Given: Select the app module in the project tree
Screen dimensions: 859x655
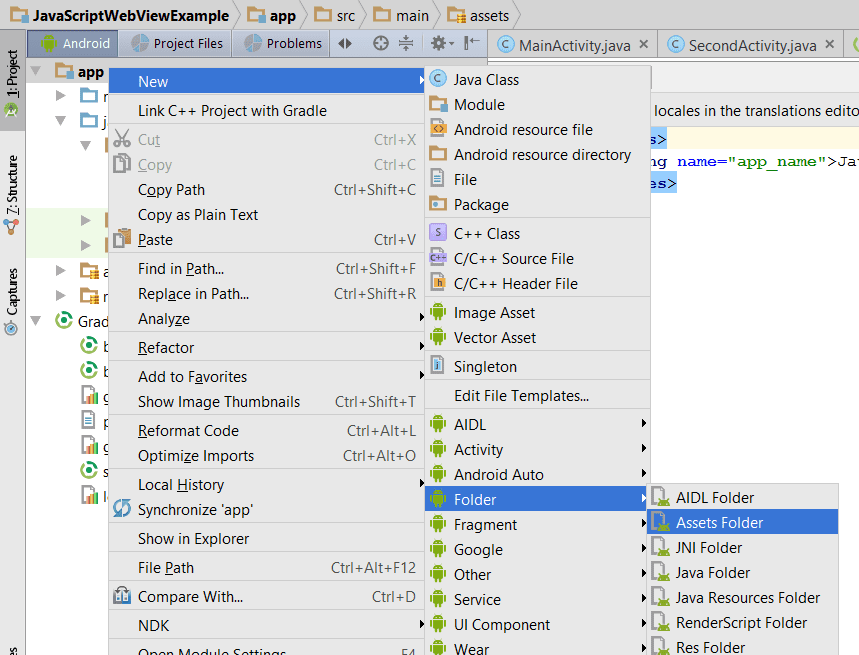Looking at the screenshot, I should [80, 71].
